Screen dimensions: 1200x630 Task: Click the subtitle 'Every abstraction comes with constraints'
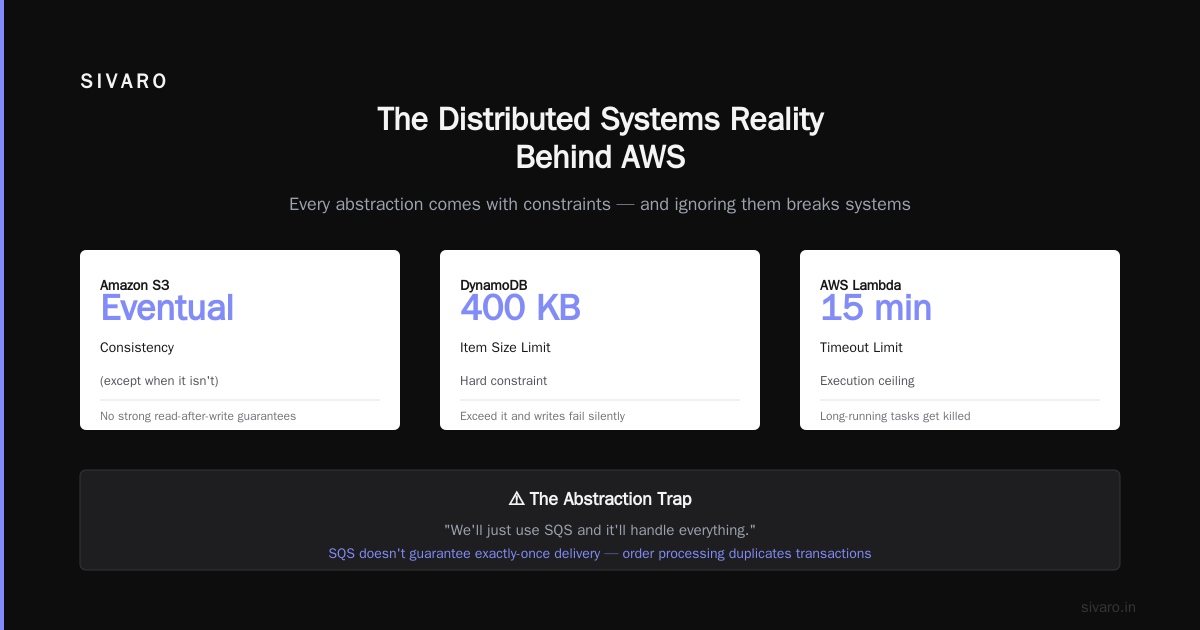[450, 204]
